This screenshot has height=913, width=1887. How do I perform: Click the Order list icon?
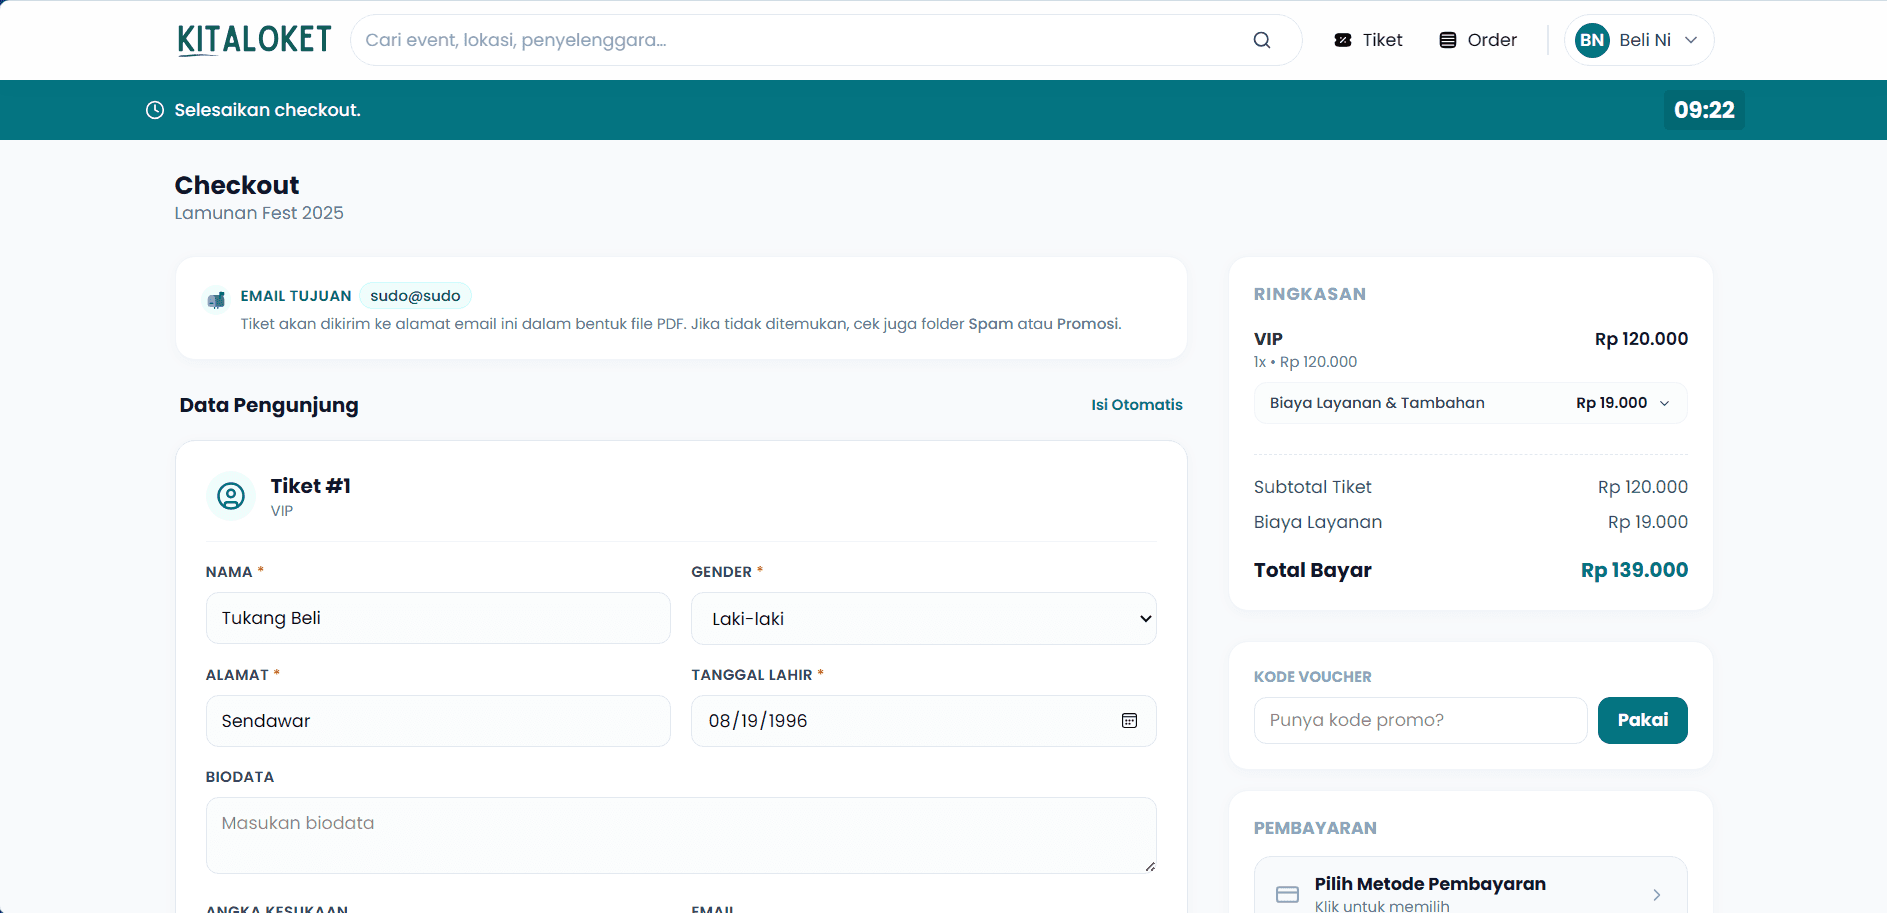click(1447, 40)
